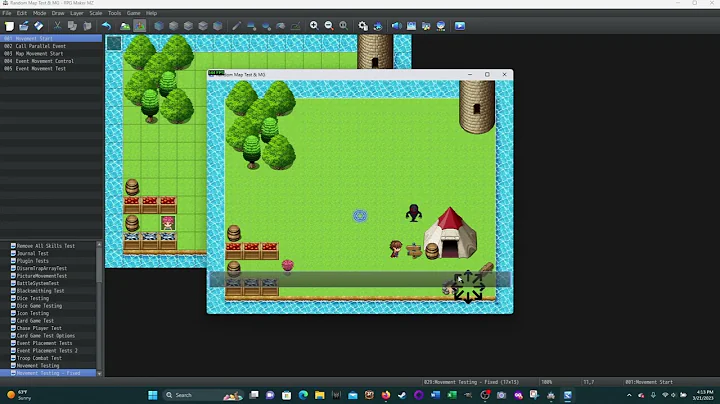Select the Flood Fill tool

pyautogui.click(x=281, y=26)
